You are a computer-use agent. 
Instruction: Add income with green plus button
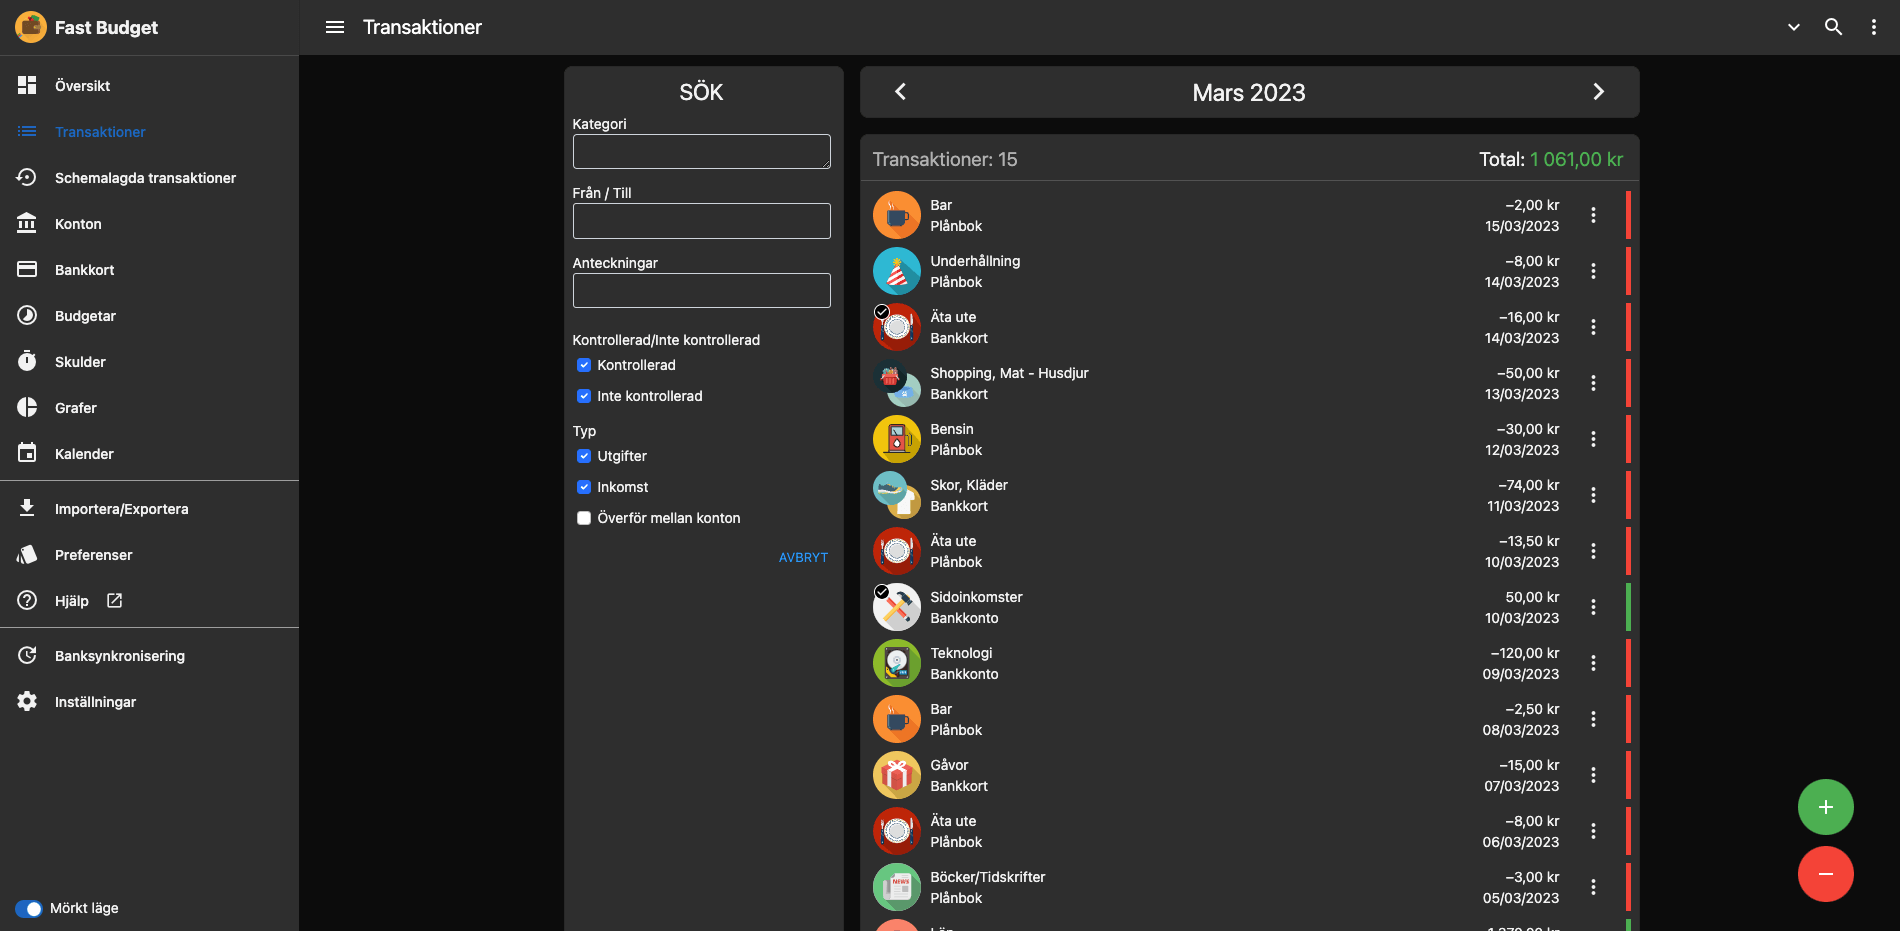1825,807
